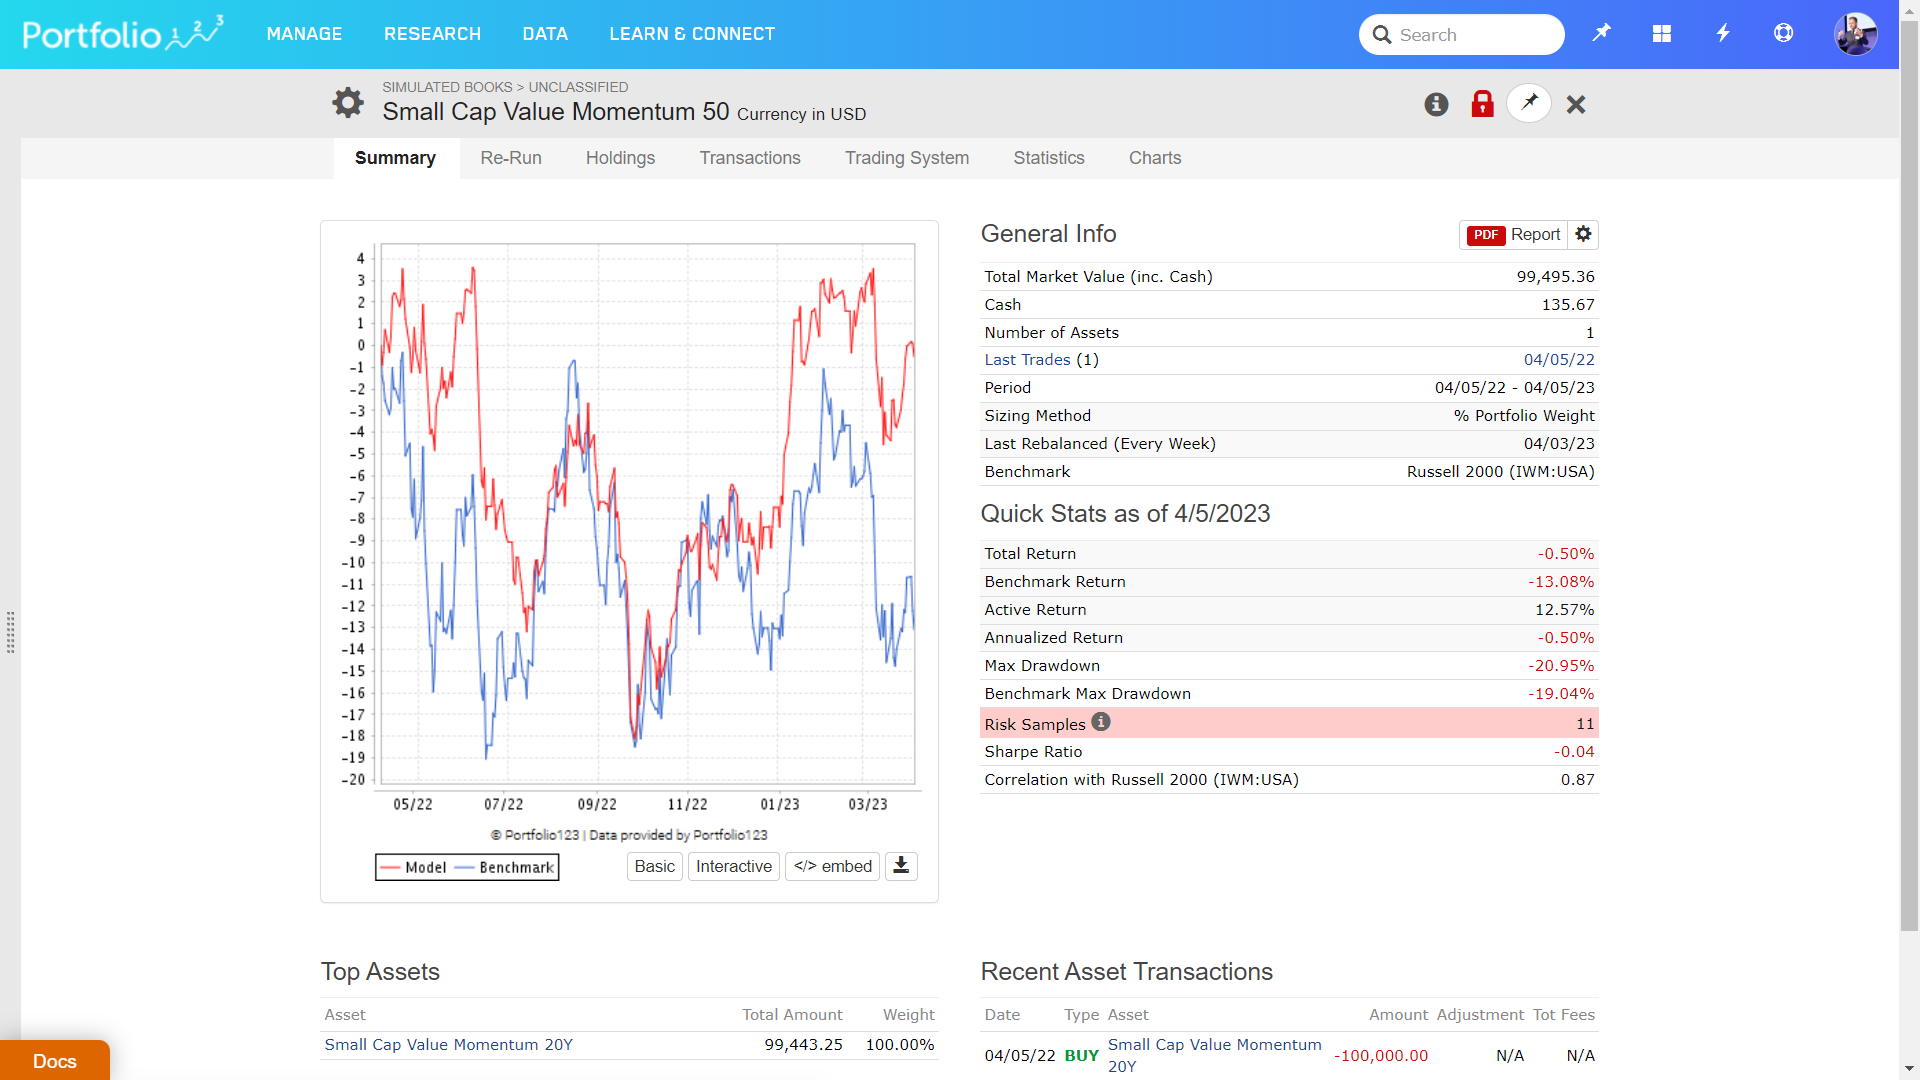Viewport: 1920px width, 1080px height.
Task: Click the lightning bolt icon in the header
Action: point(1723,33)
